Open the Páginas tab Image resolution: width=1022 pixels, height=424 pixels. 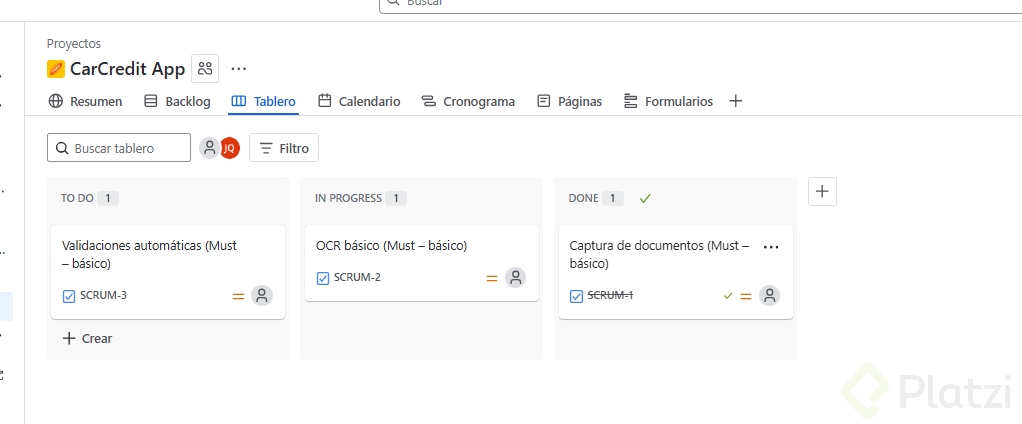point(569,101)
